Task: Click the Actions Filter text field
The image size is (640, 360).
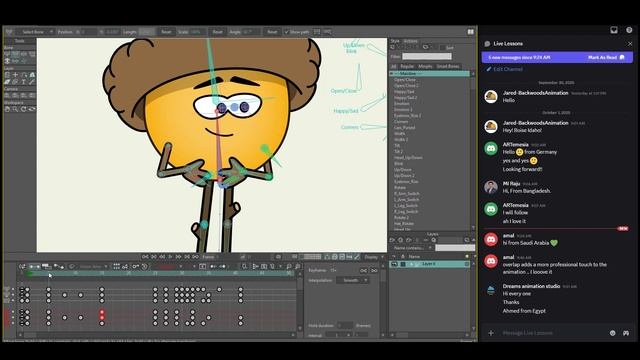Action: [427, 57]
